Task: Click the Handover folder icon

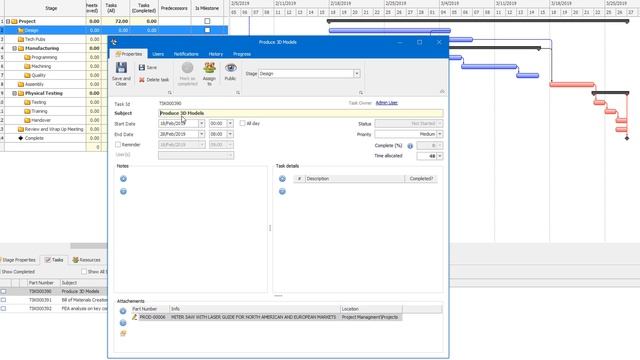Action: 27,120
